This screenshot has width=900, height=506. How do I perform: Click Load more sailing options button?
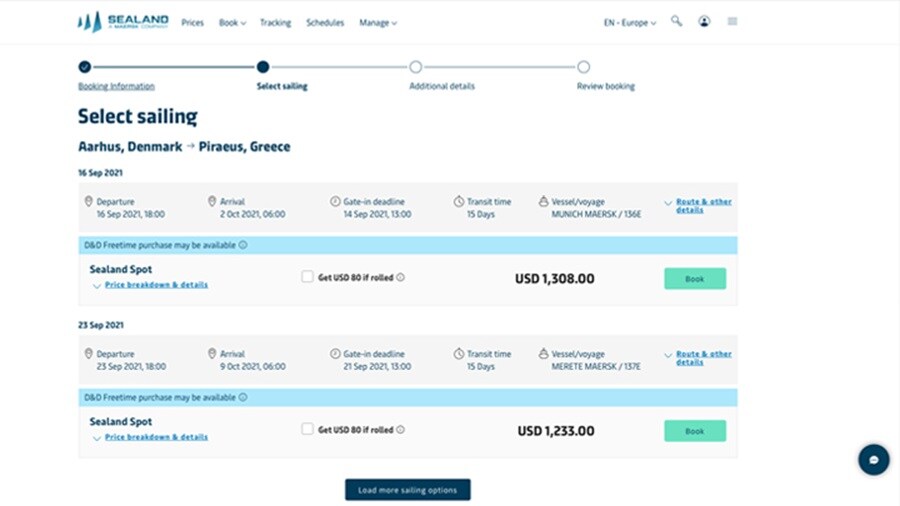[407, 490]
